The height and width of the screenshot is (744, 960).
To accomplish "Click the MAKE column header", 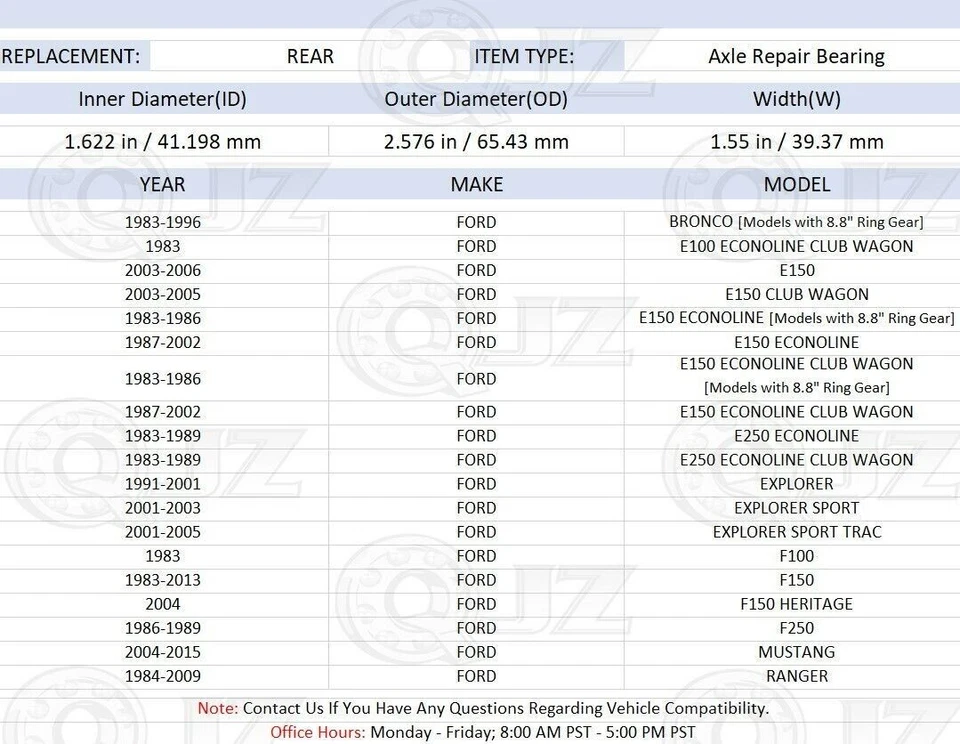I will [476, 185].
